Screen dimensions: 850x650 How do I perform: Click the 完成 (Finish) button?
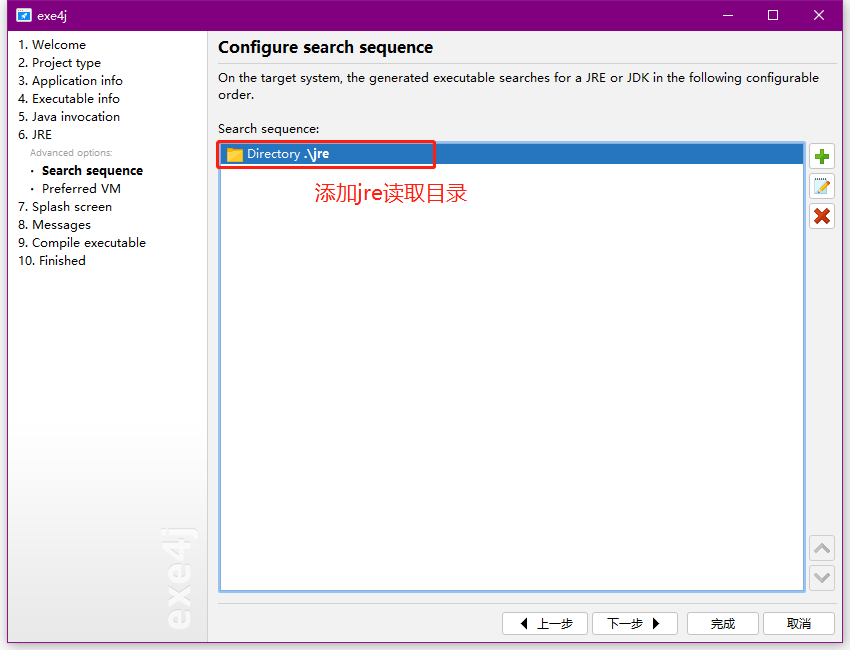pyautogui.click(x=723, y=623)
